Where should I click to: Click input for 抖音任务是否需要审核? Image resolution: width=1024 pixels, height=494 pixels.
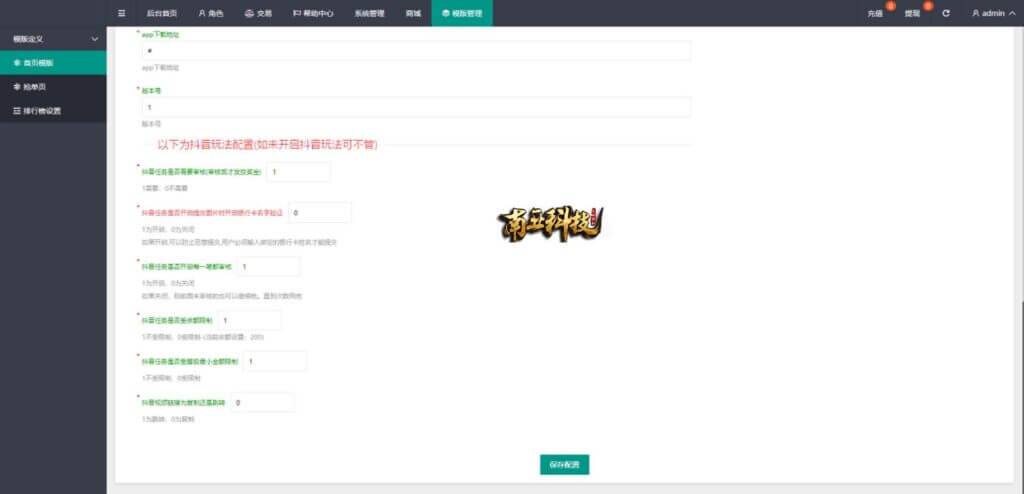click(x=298, y=172)
